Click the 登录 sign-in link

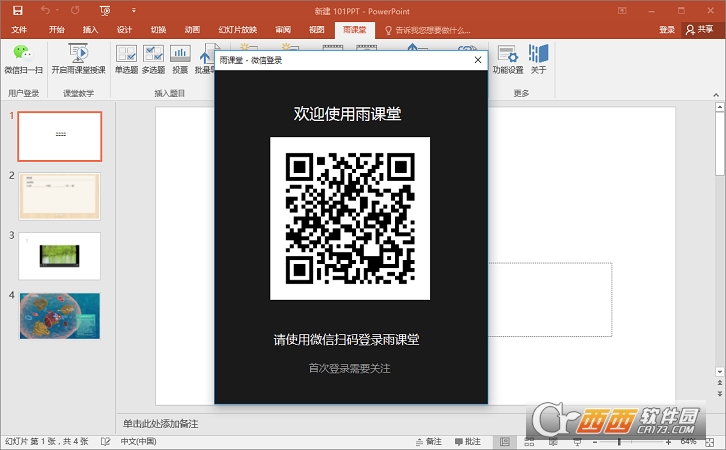667,30
